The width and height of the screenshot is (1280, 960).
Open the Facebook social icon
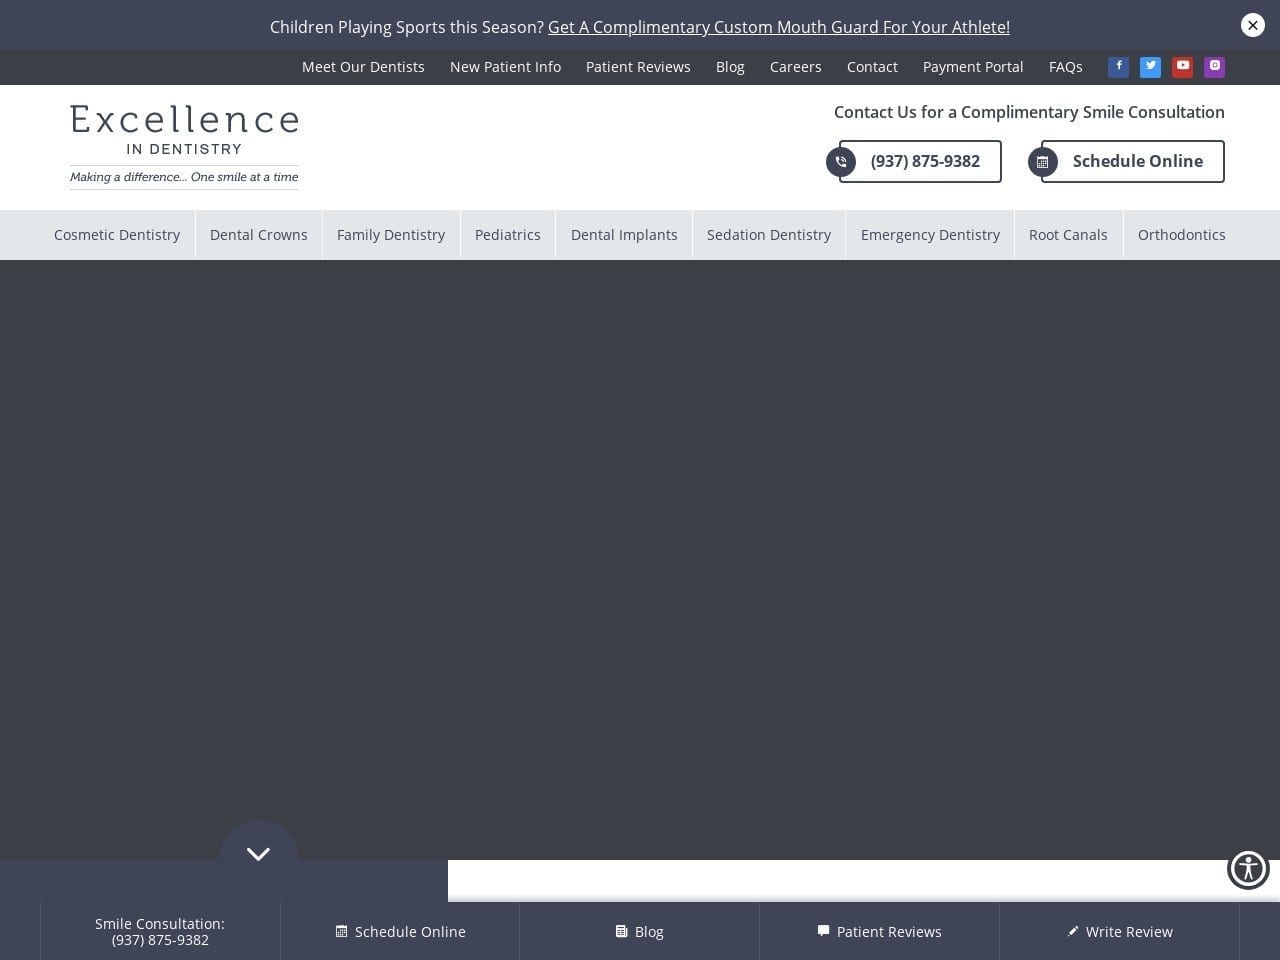(1118, 67)
